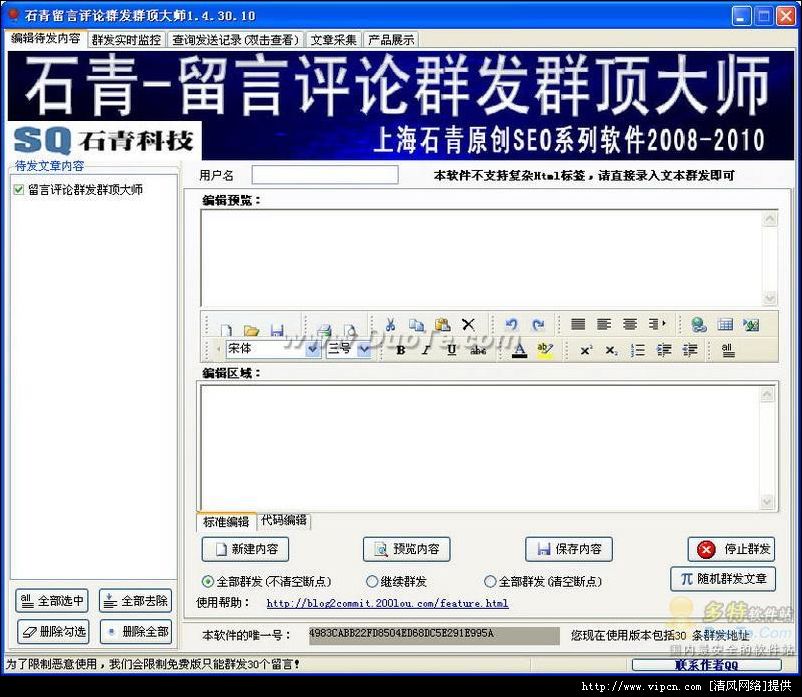The width and height of the screenshot is (802, 697).
Task: Switch to the 群发实时监控 tab
Action: [x=126, y=40]
